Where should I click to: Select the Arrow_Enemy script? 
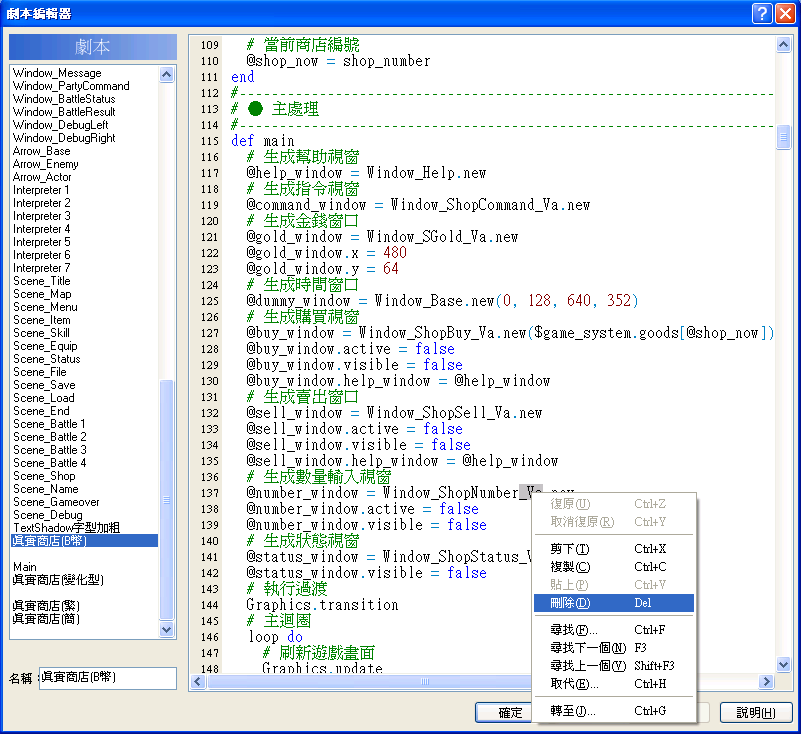45,164
